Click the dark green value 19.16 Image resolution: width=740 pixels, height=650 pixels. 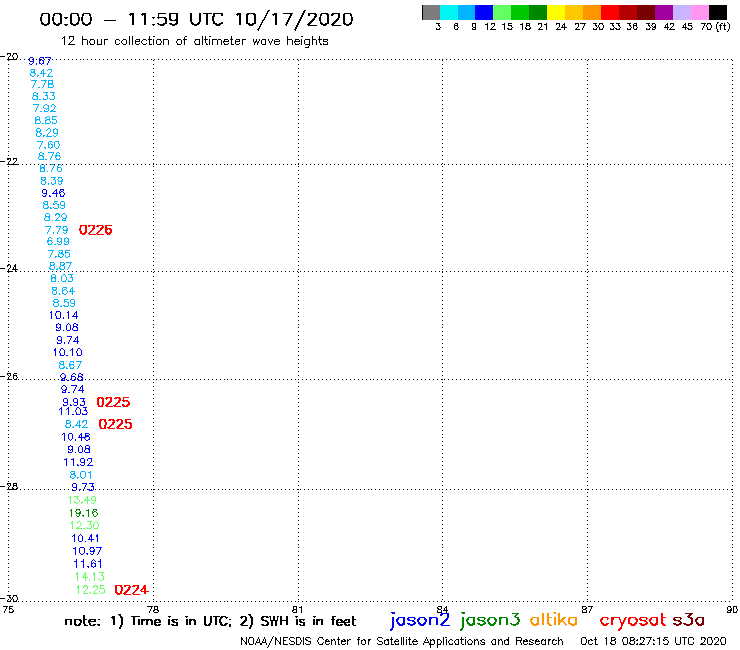pos(84,513)
